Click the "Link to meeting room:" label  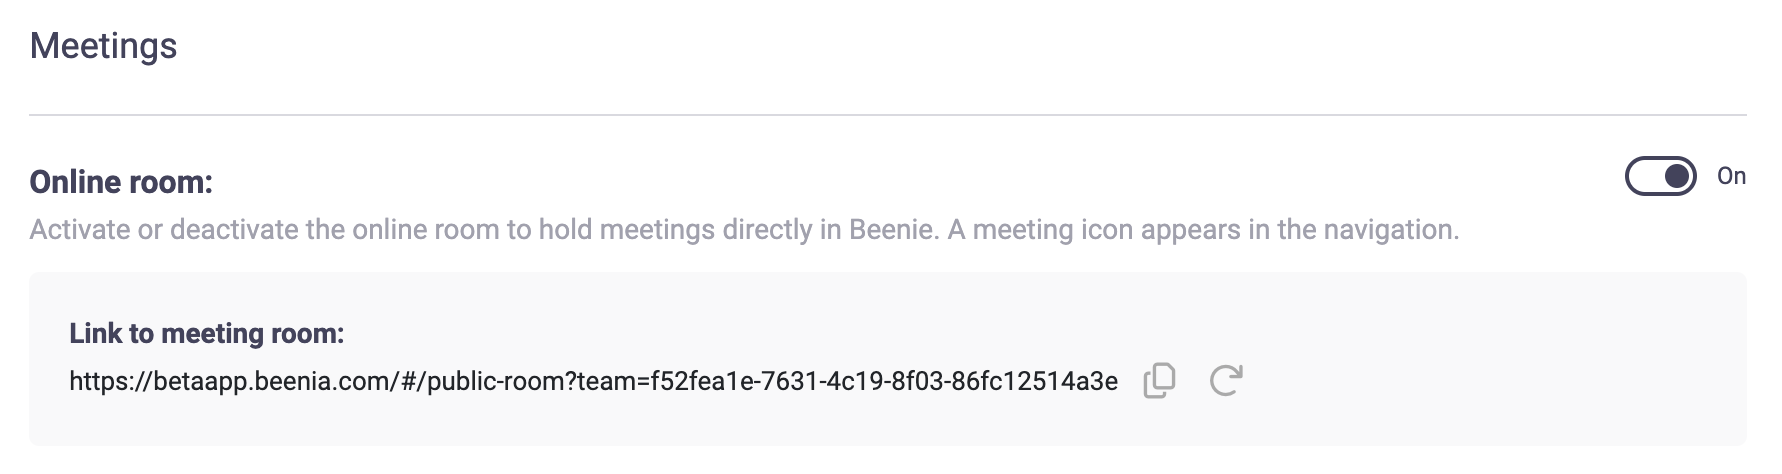pos(206,334)
